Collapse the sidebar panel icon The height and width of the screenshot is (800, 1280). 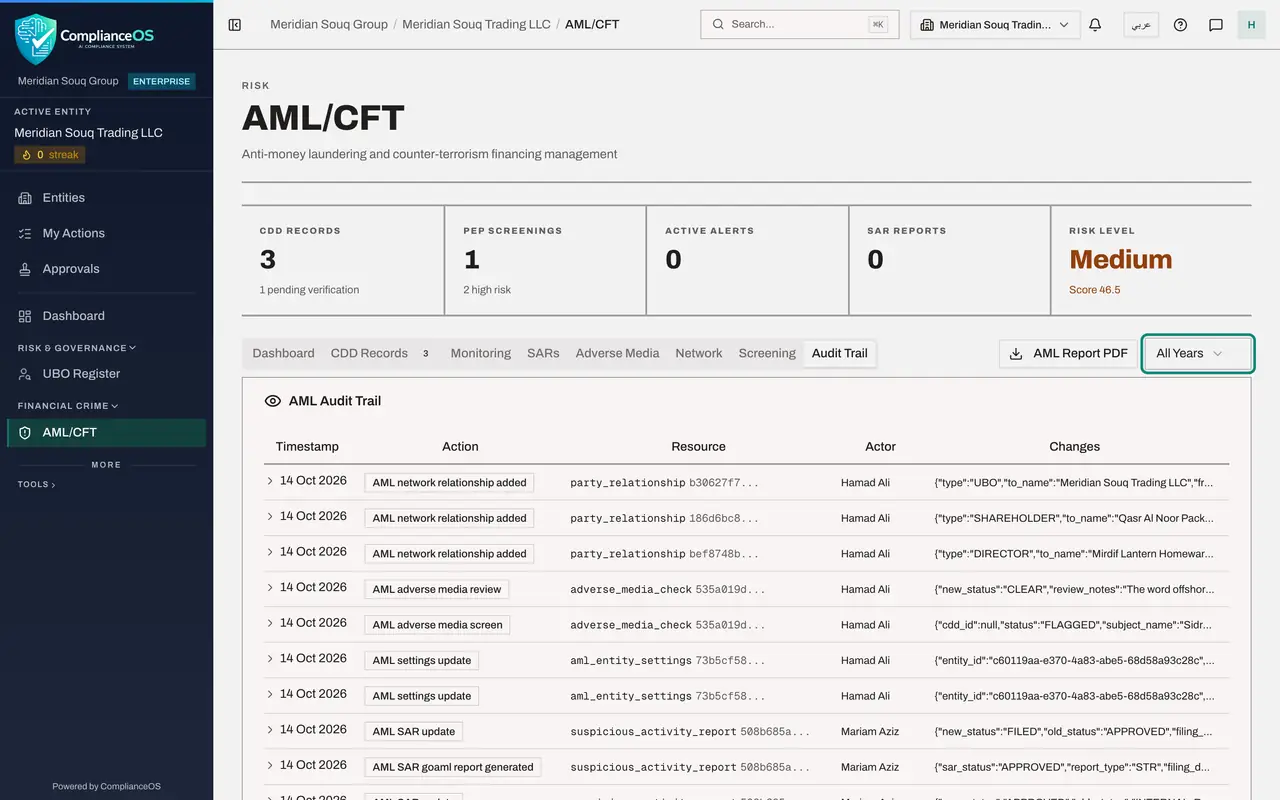(x=235, y=24)
